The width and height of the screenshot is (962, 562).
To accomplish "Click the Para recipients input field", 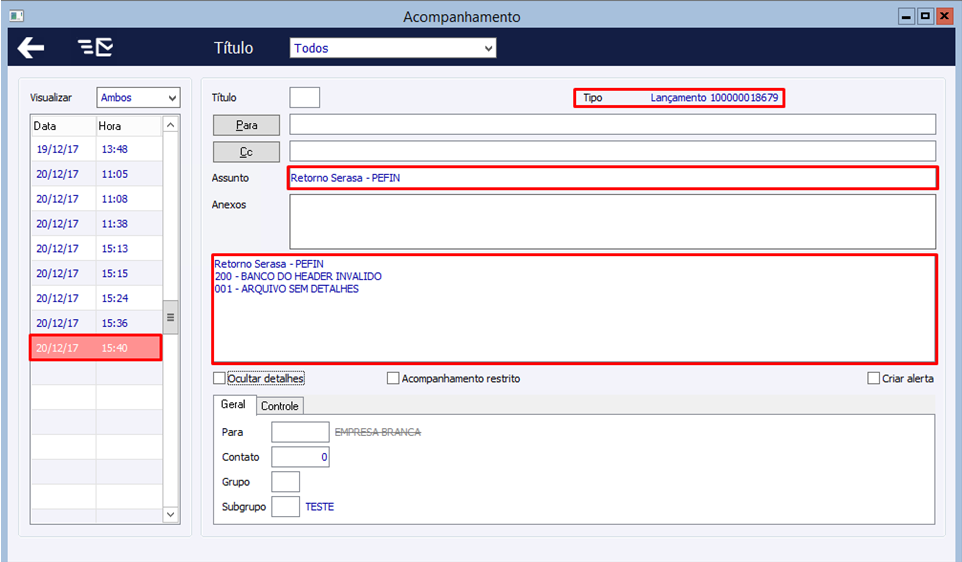I will click(612, 125).
